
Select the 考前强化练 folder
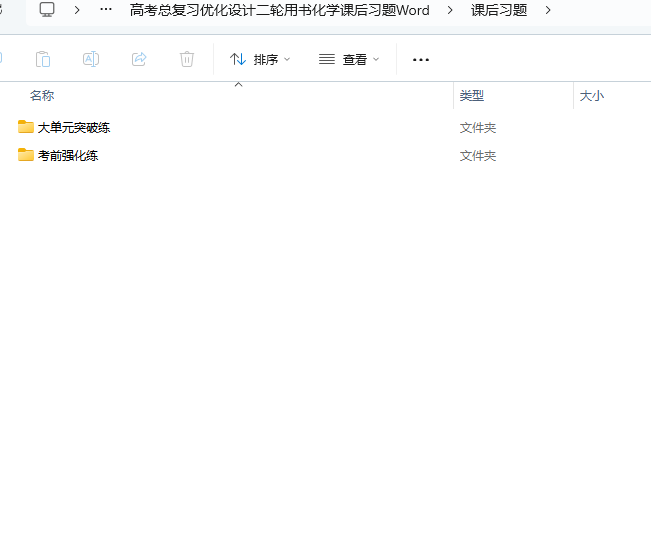(x=67, y=156)
